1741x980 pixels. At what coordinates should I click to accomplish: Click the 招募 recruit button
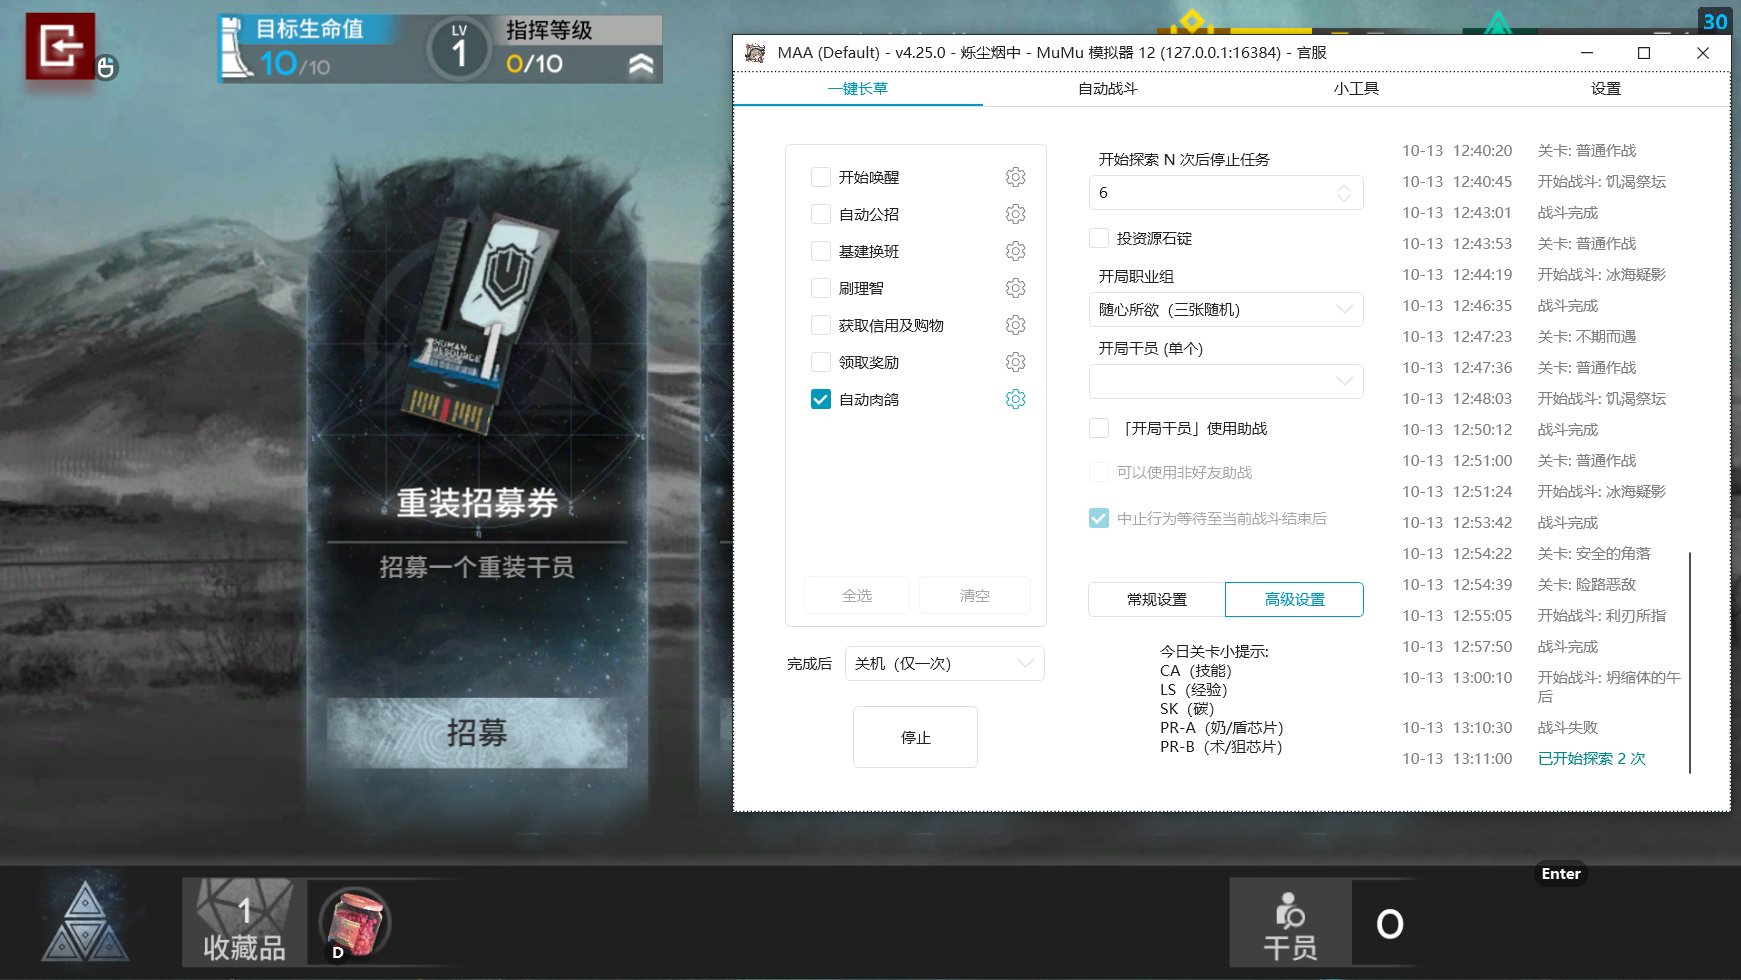(476, 733)
